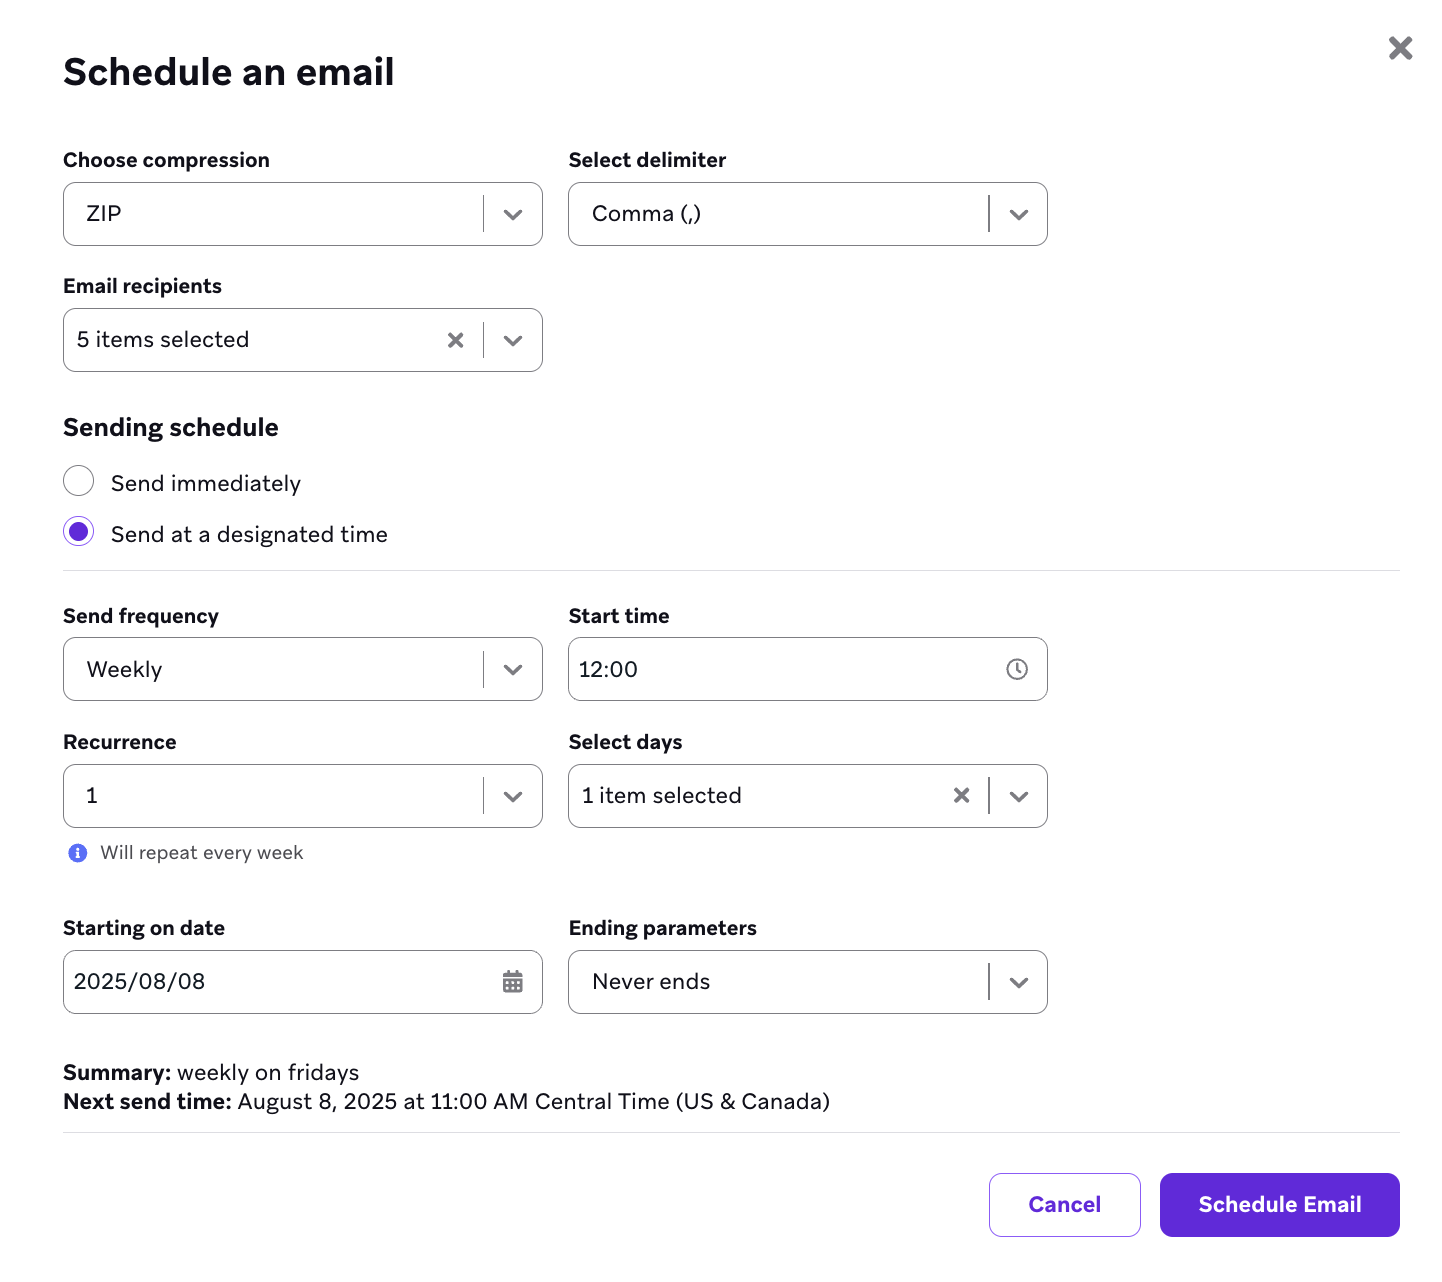The width and height of the screenshot is (1442, 1282).
Task: Expand the Select days dropdown
Action: (x=1019, y=796)
